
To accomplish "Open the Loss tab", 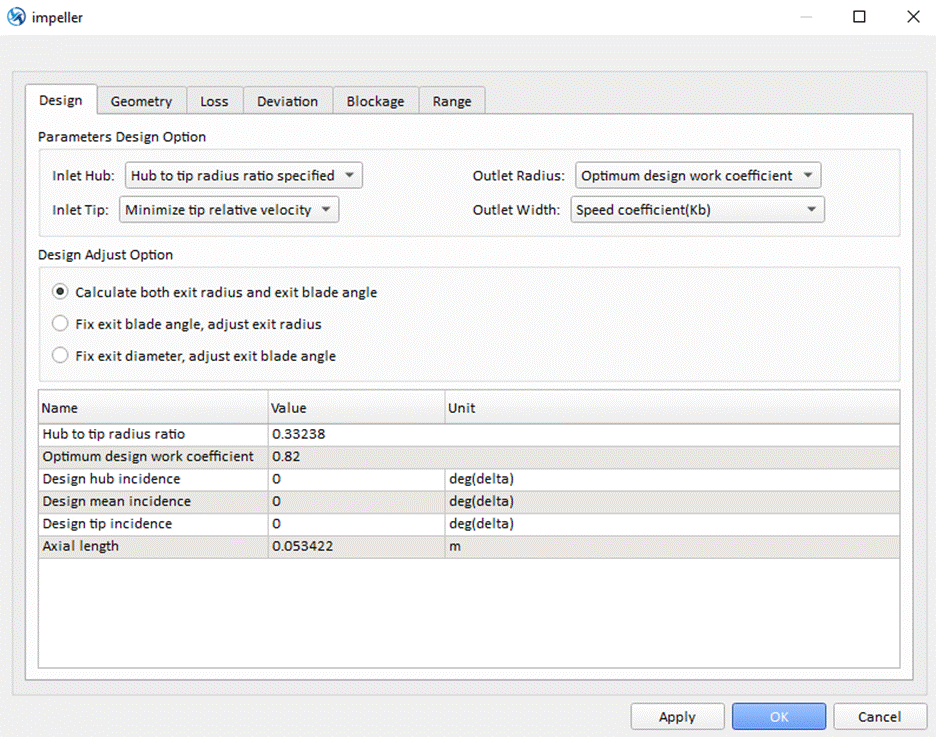I will pos(214,101).
